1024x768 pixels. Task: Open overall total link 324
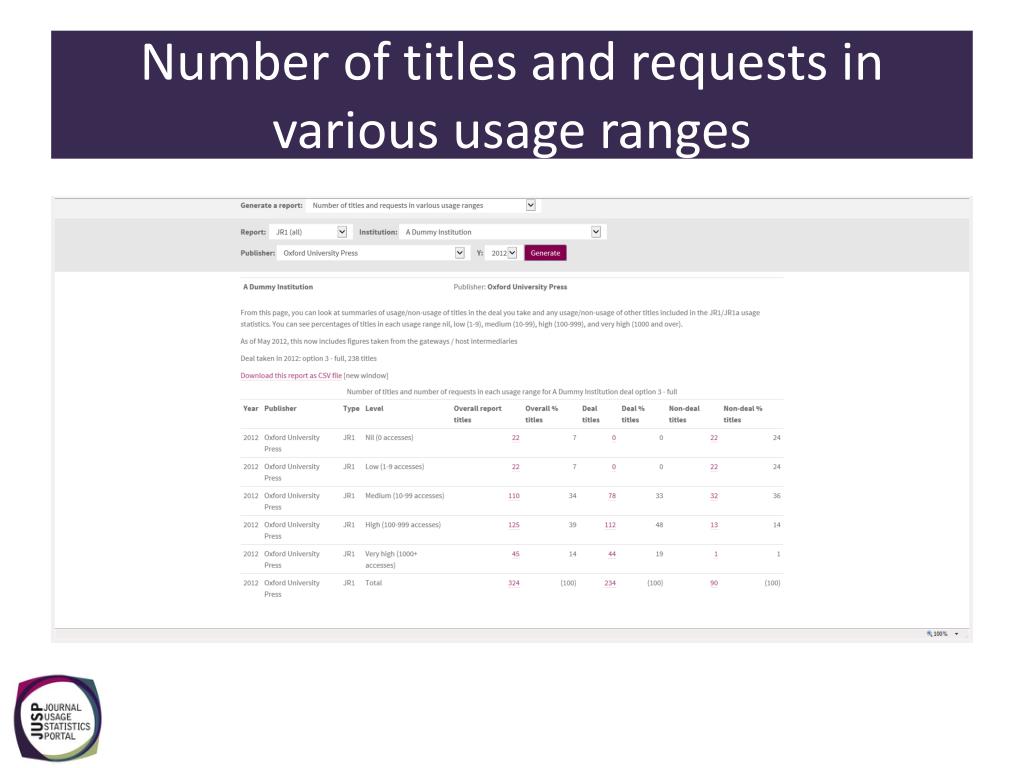click(x=514, y=583)
